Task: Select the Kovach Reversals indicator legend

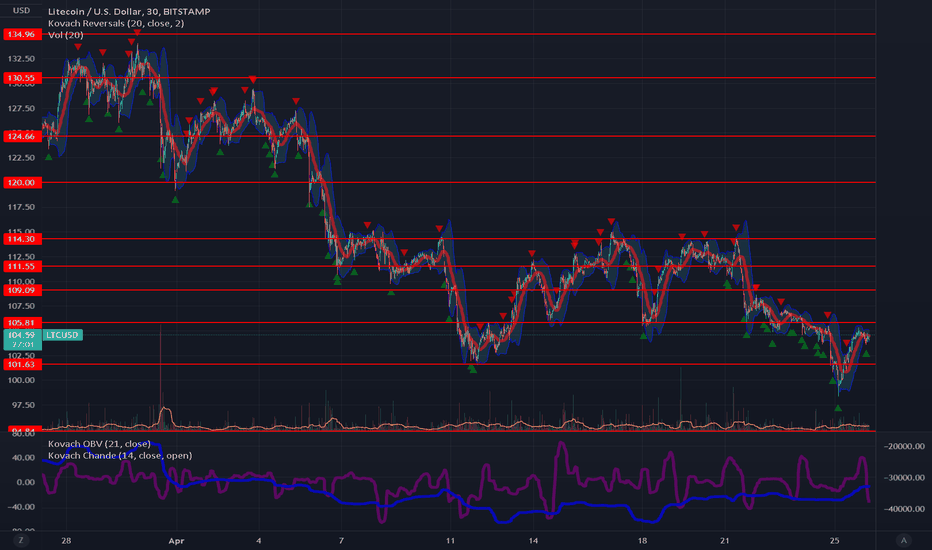Action: (116, 23)
